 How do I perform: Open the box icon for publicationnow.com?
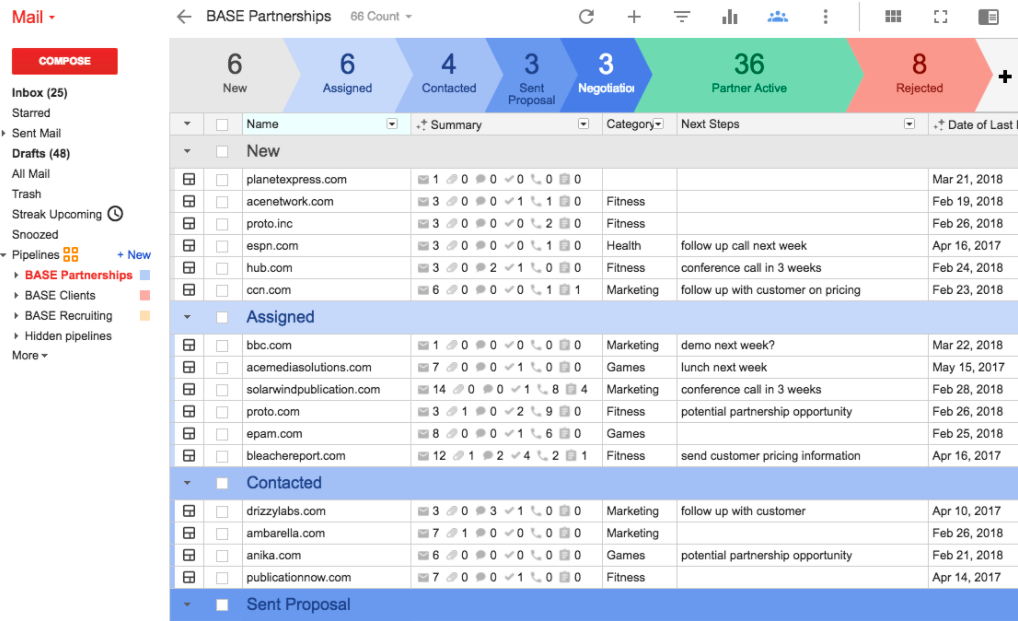point(189,577)
